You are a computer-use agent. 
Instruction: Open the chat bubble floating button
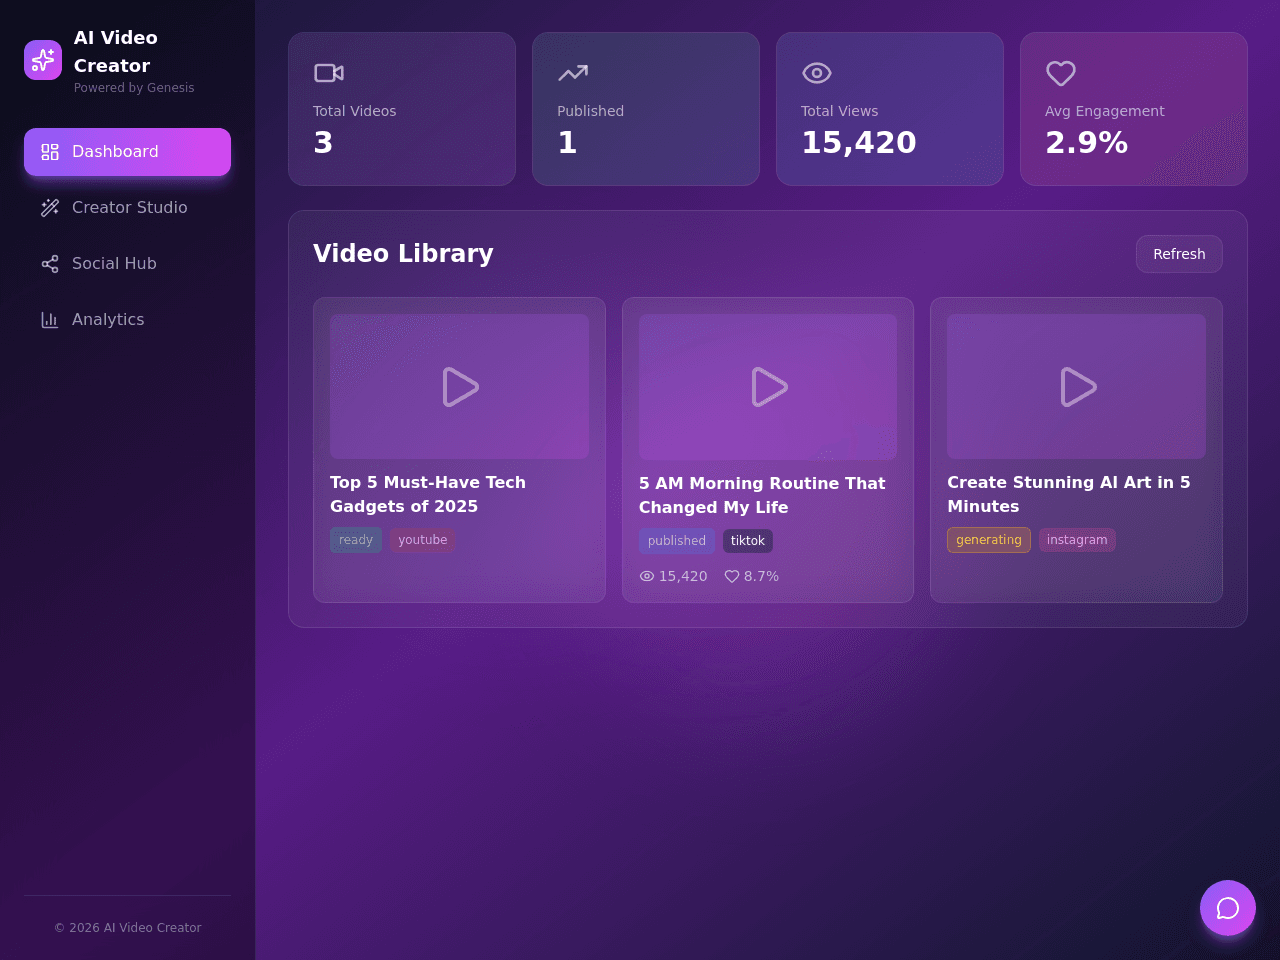(1228, 908)
